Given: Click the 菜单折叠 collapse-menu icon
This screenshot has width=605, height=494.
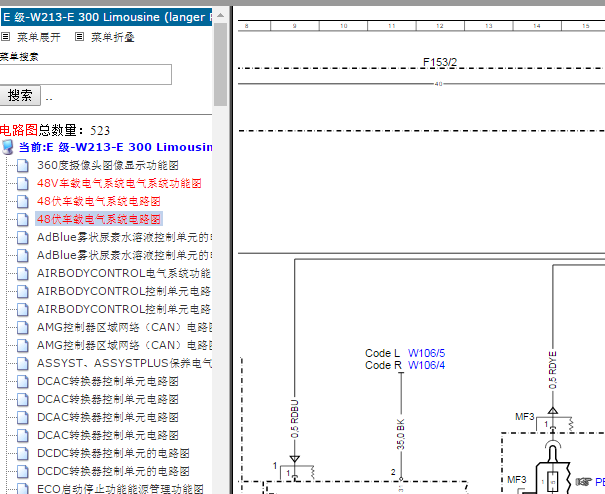Looking at the screenshot, I should pos(79,37).
